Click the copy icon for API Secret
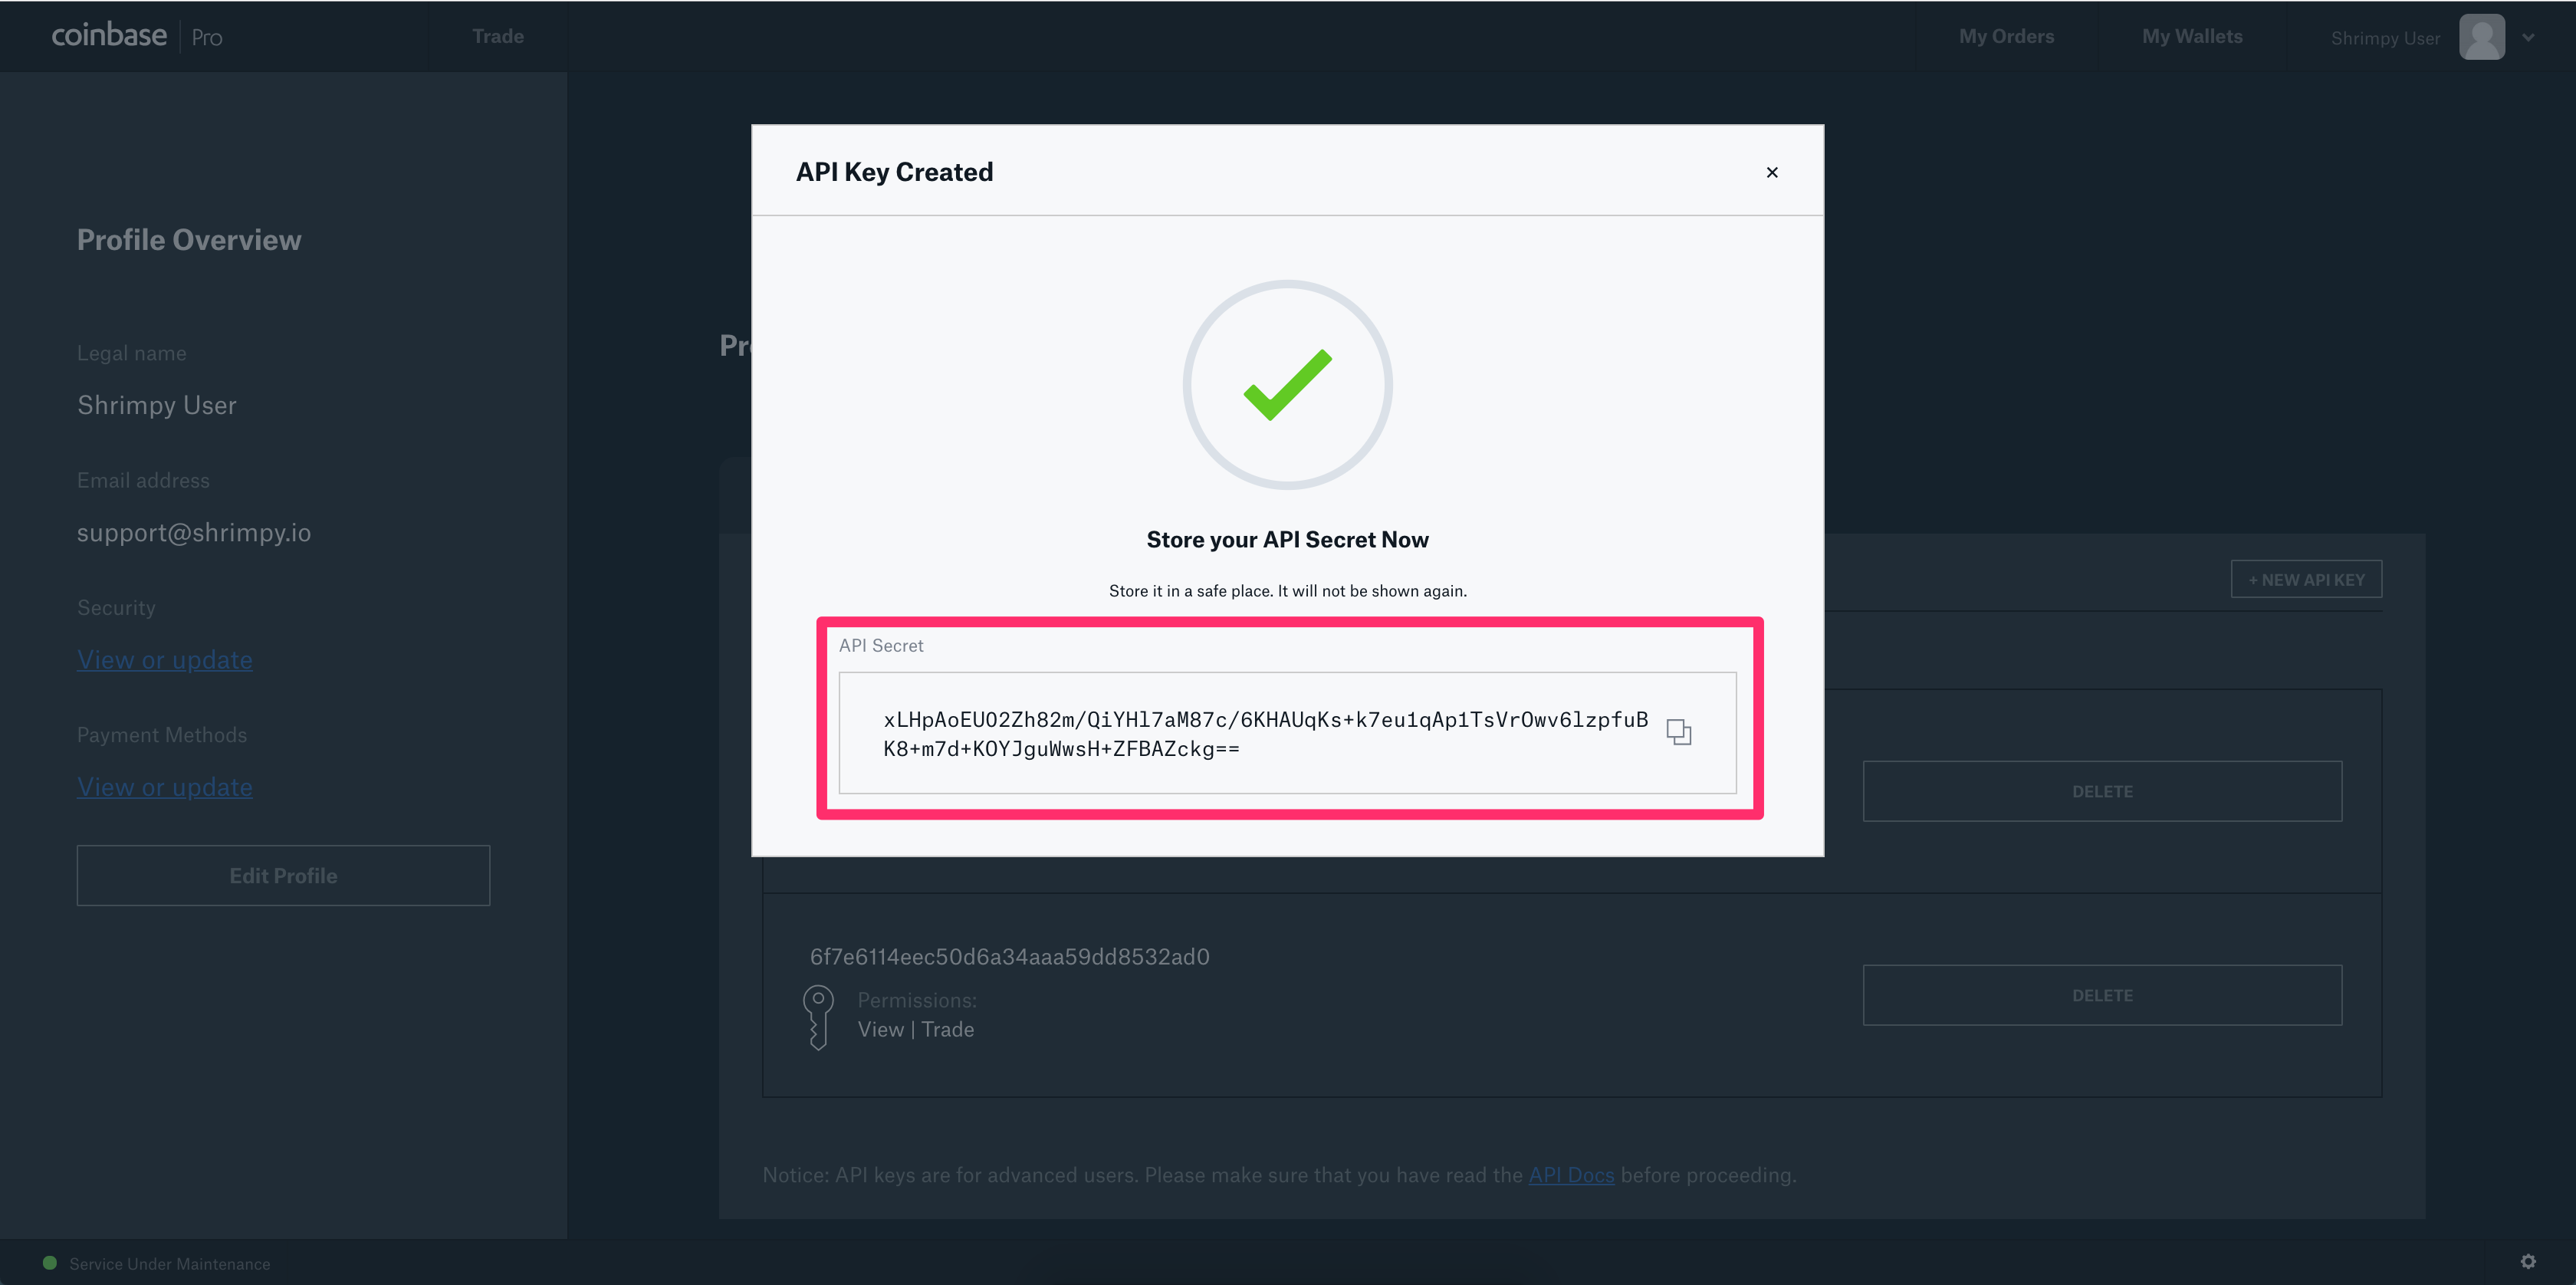Image resolution: width=2576 pixels, height=1285 pixels. (x=1679, y=731)
